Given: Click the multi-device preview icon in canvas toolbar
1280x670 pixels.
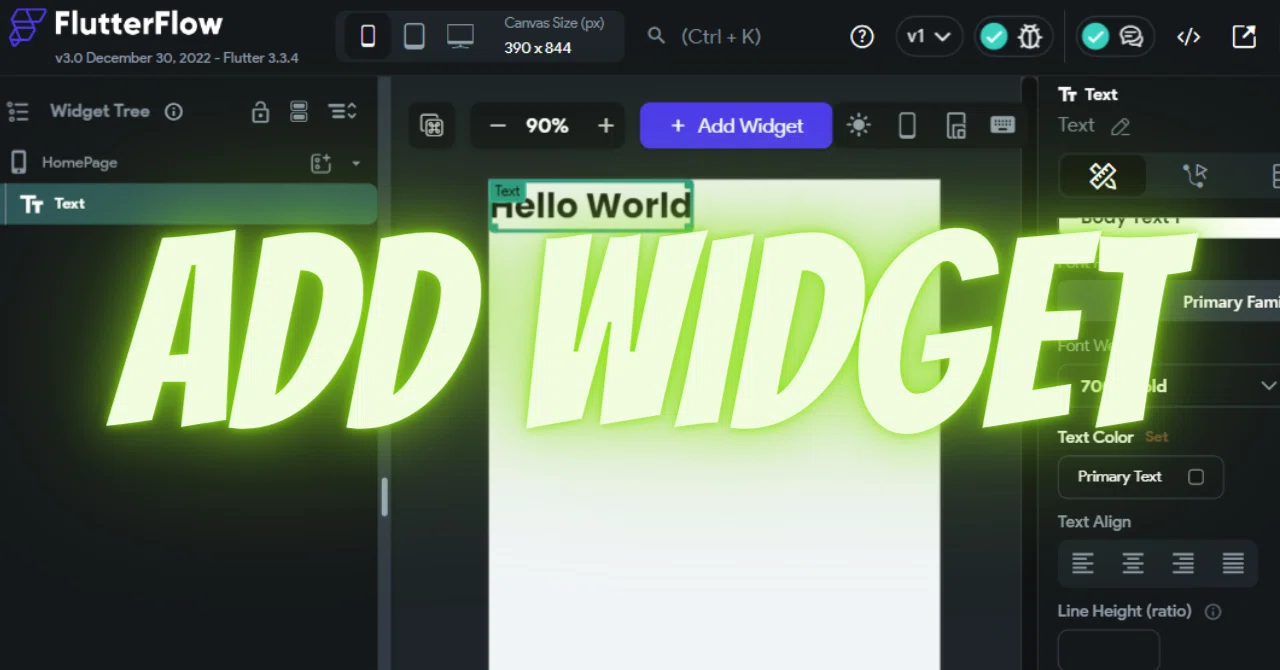Looking at the screenshot, I should [x=956, y=125].
